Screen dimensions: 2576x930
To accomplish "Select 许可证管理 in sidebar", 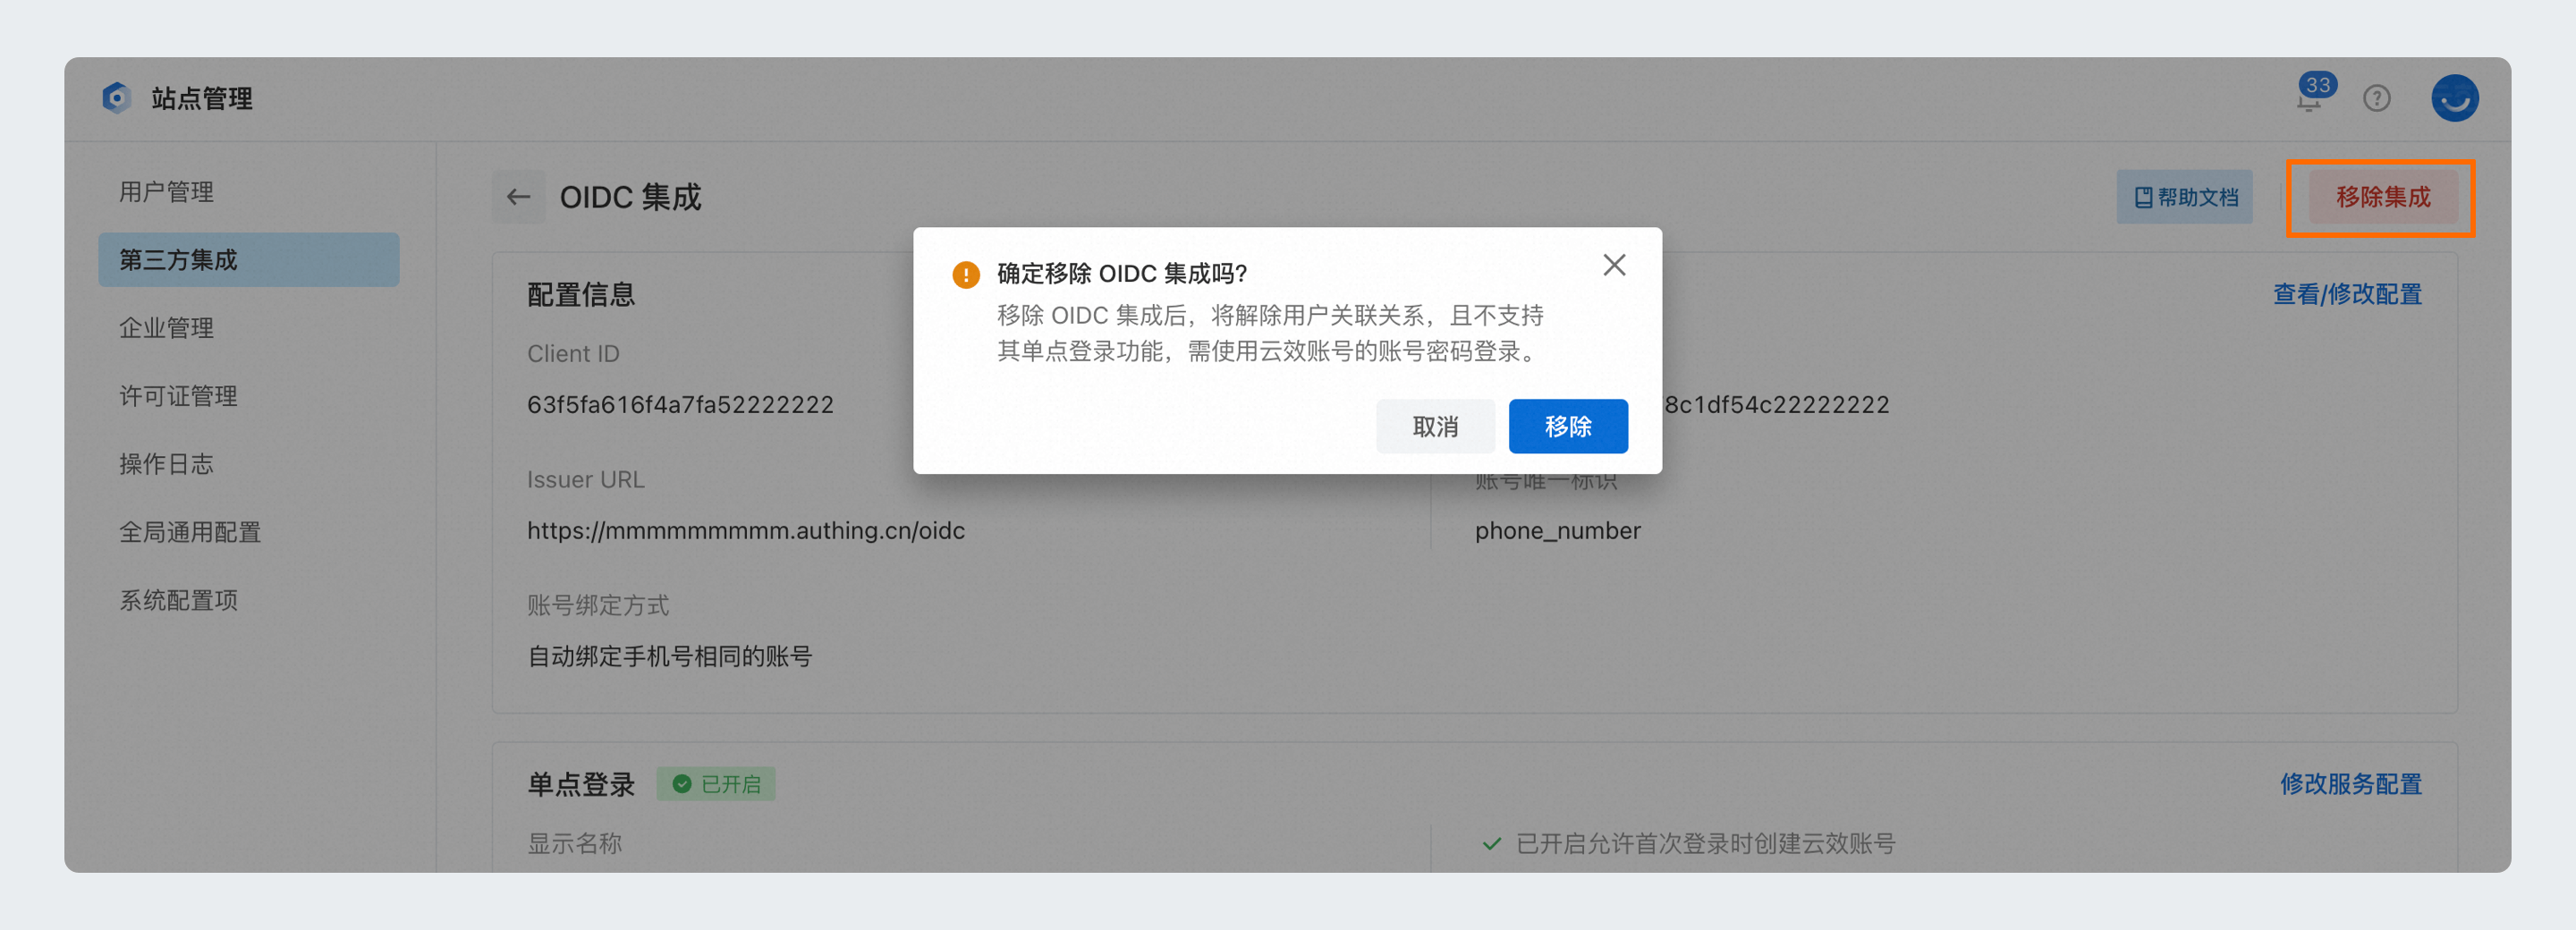I will (249, 396).
